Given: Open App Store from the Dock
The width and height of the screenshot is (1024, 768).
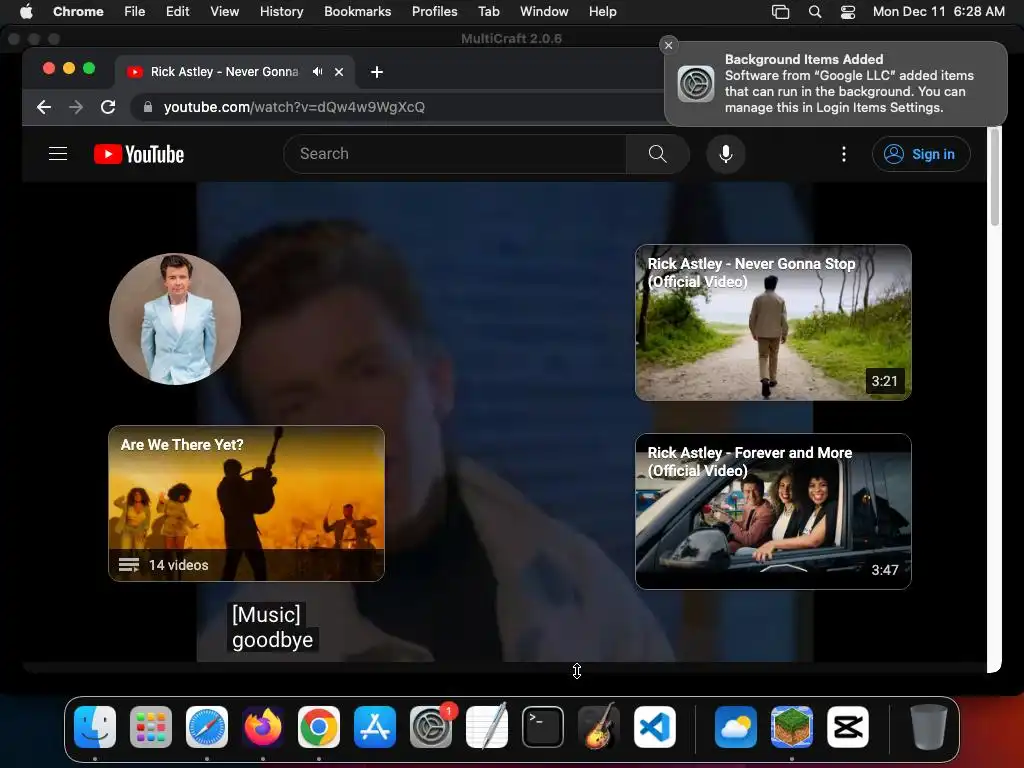Looking at the screenshot, I should [x=375, y=727].
